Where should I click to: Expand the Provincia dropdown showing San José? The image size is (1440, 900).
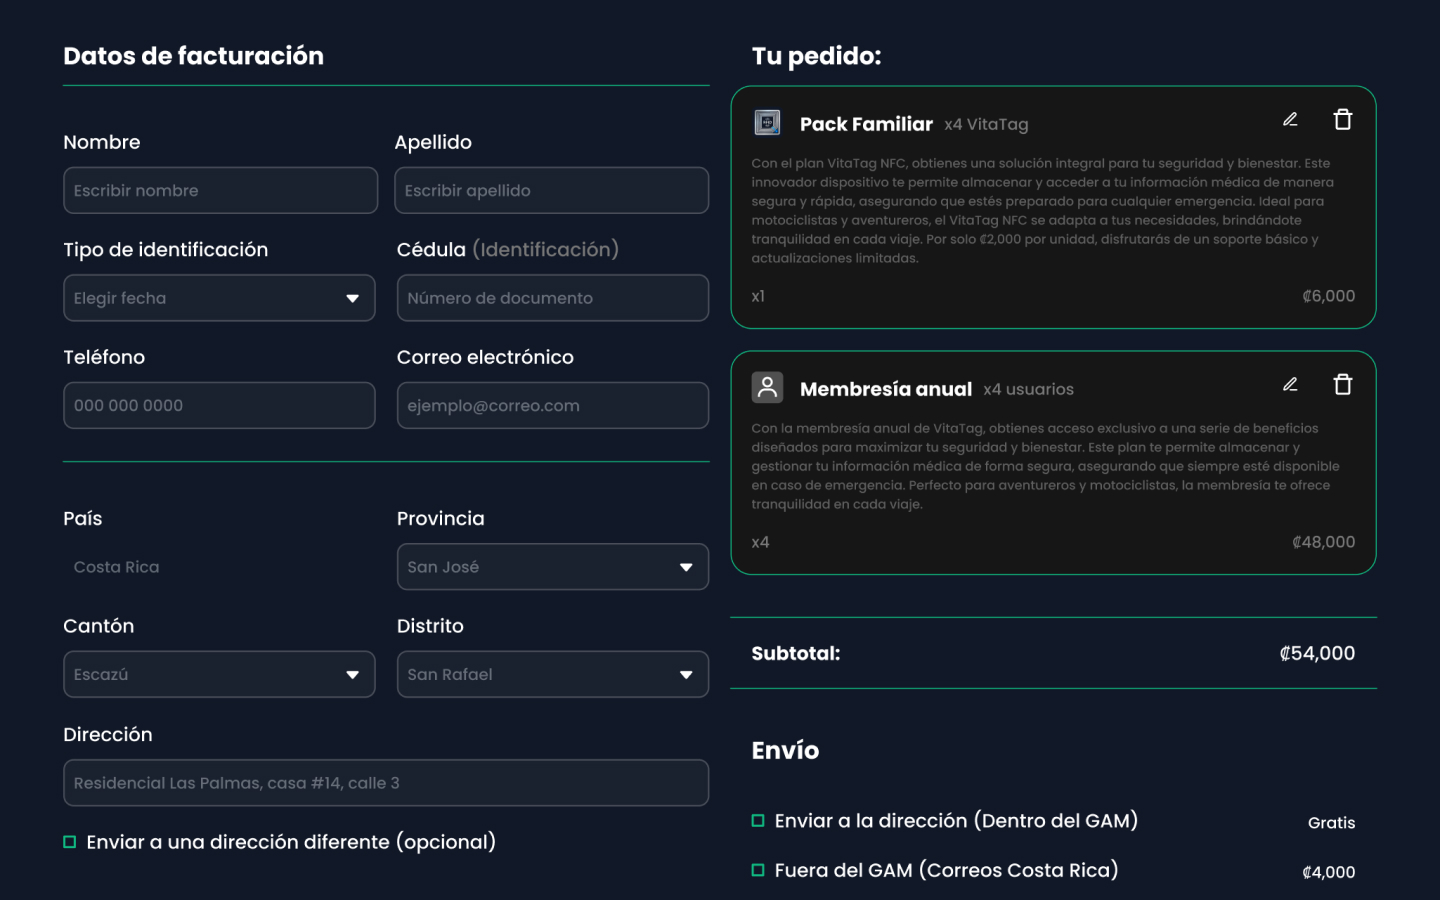click(553, 567)
